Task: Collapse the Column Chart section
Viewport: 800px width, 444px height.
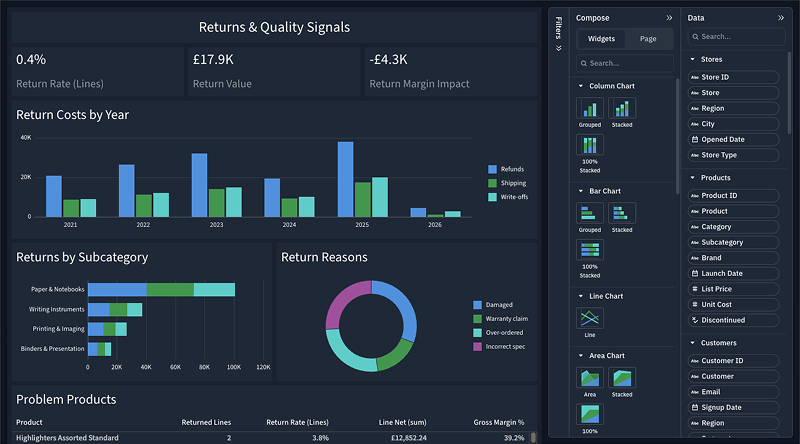Action: pyautogui.click(x=582, y=86)
